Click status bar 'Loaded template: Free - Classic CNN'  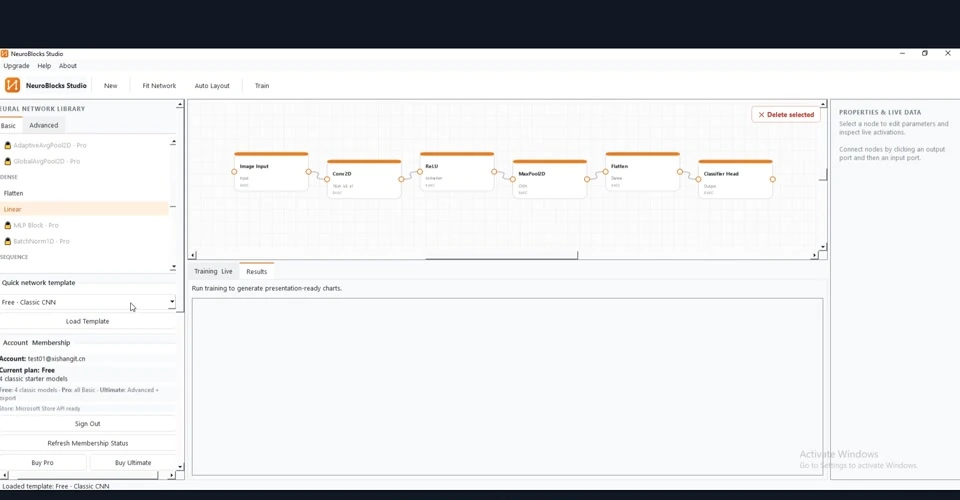coord(56,486)
